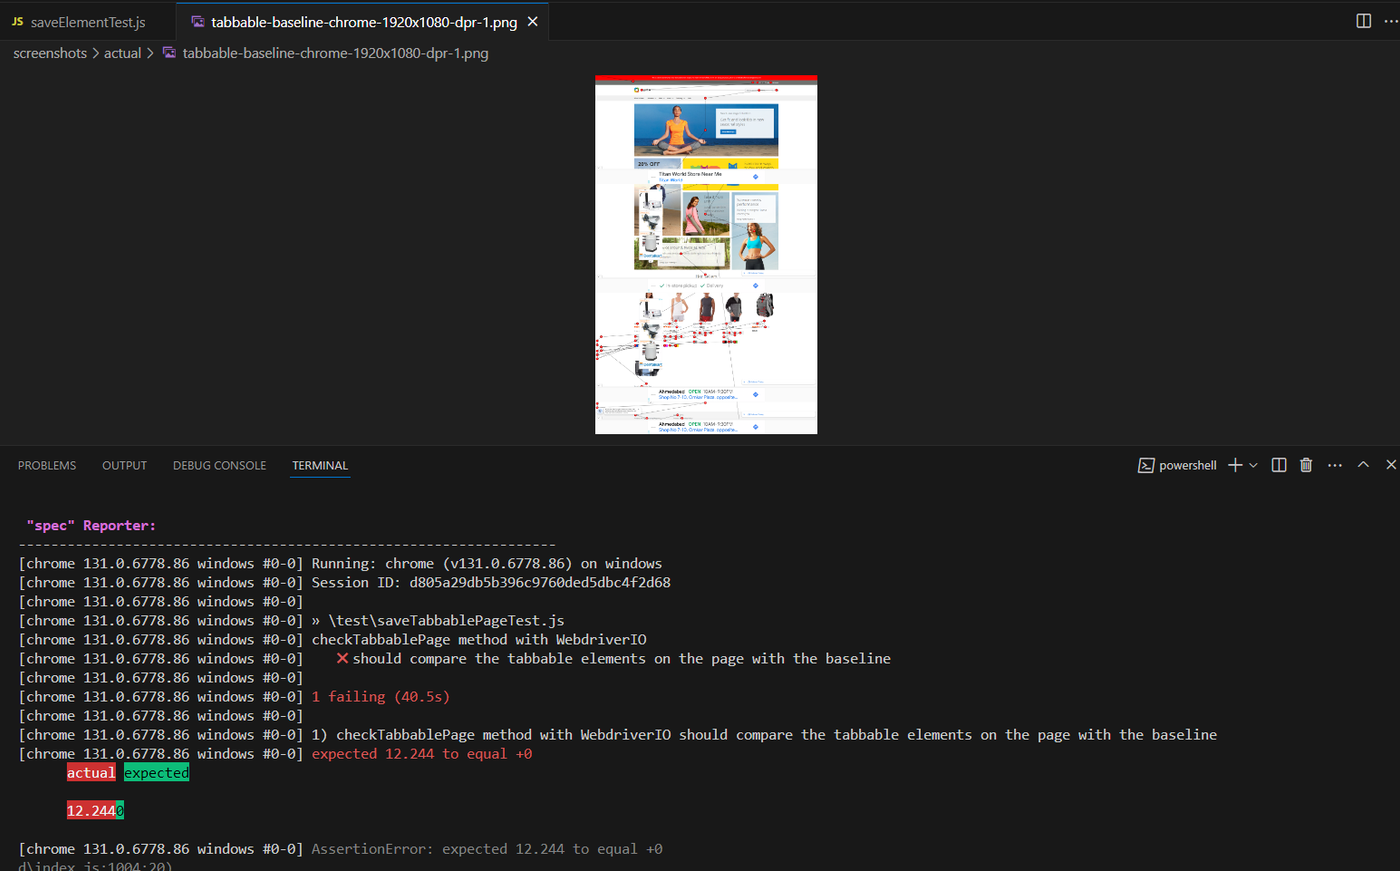Click "Running: chrome (v131.0.6778.86) on windows" line
Screen dimensions: 1400x871
487,563
